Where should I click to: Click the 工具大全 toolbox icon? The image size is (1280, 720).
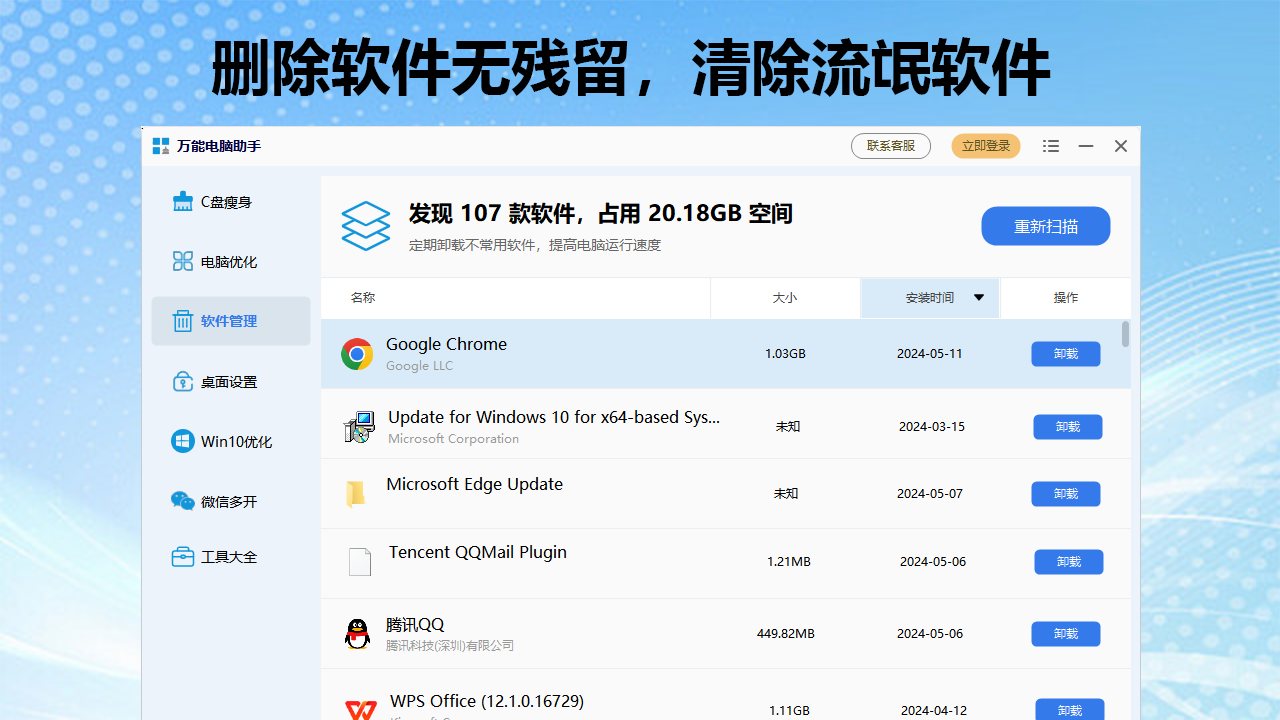point(183,557)
